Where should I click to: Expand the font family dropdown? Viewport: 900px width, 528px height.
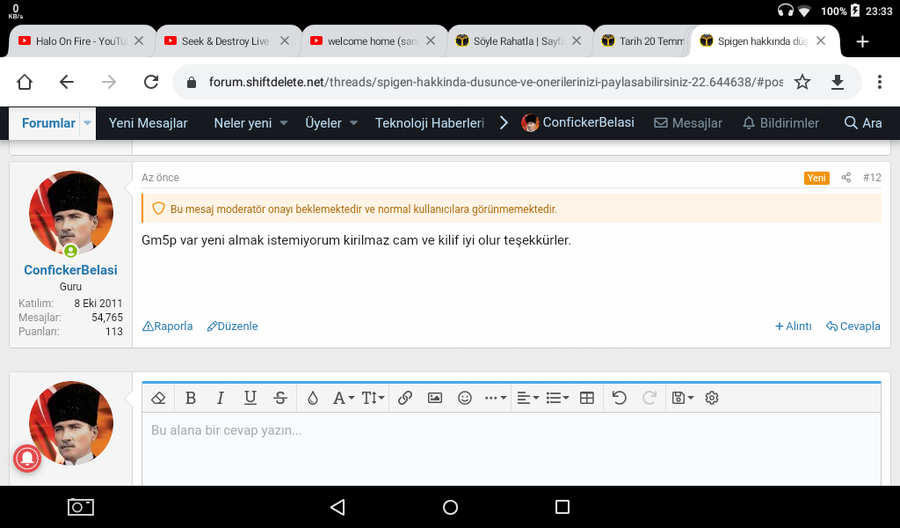pyautogui.click(x=343, y=398)
